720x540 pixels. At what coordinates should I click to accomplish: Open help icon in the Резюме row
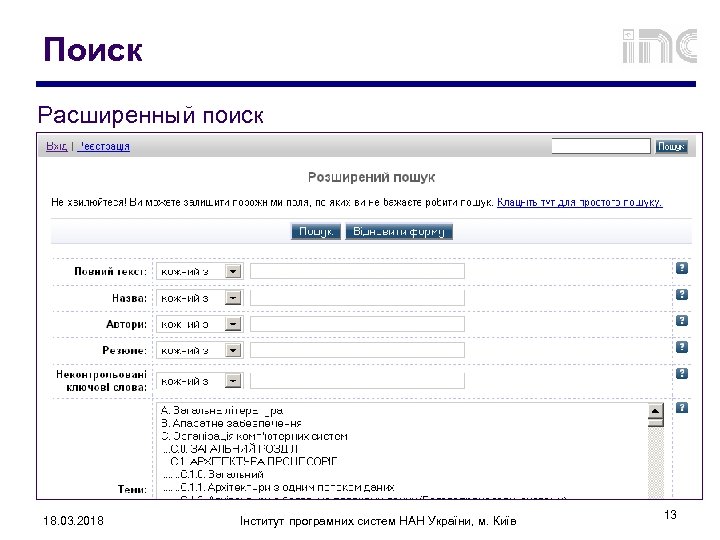coord(682,347)
